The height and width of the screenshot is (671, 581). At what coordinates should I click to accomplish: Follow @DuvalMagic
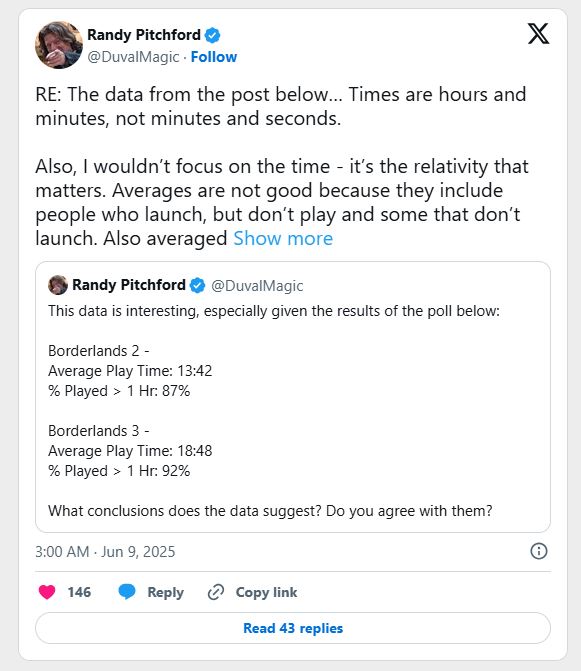coord(213,57)
